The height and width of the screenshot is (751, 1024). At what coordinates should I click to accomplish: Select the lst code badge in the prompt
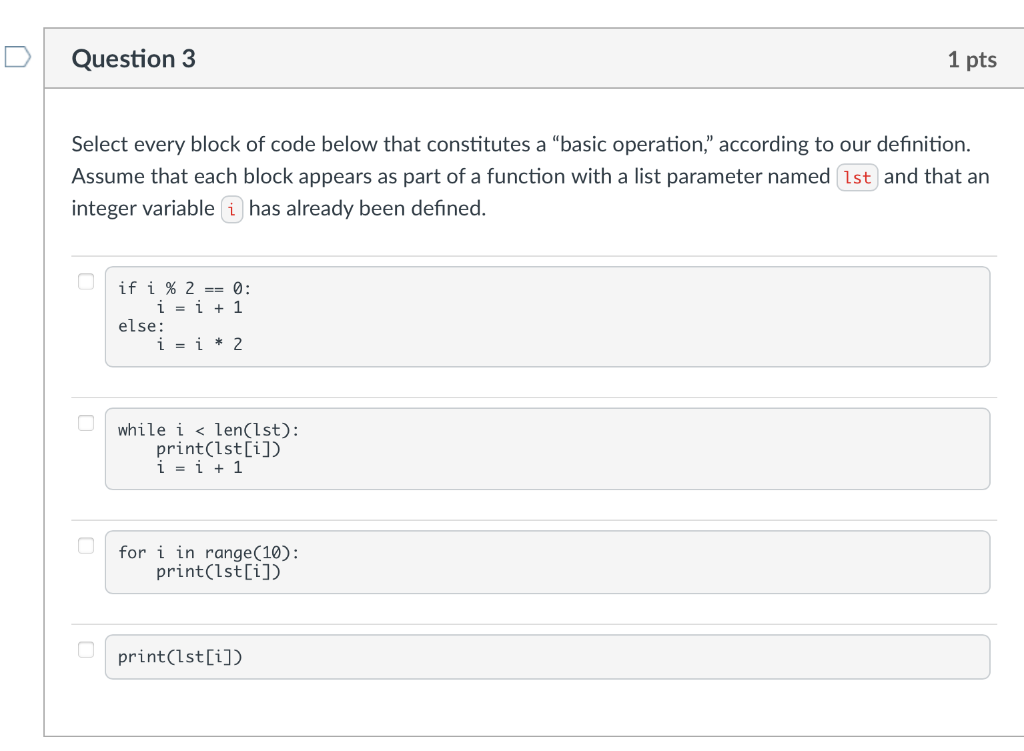pyautogui.click(x=857, y=176)
